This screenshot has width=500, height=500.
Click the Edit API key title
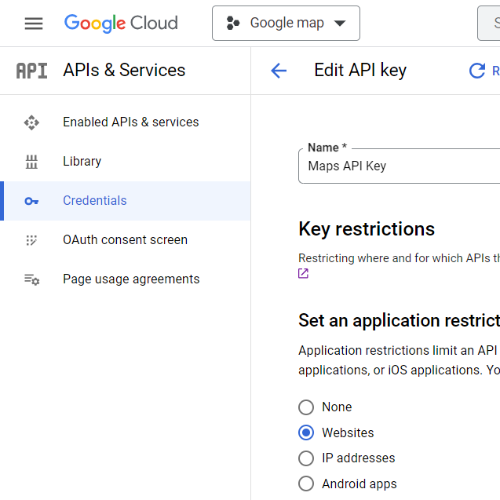(x=360, y=70)
